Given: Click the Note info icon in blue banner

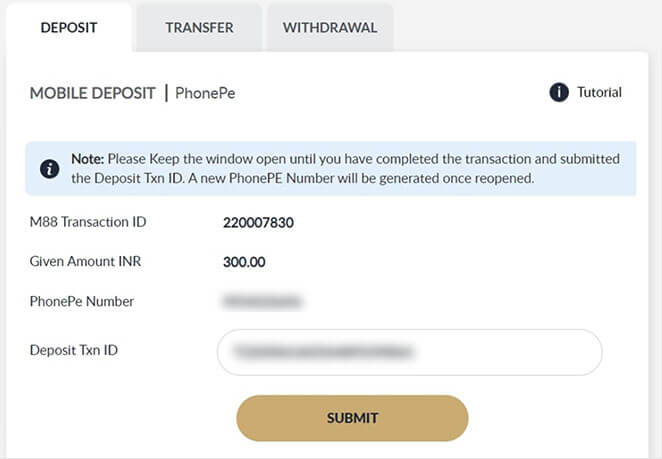Looking at the screenshot, I should [x=49, y=169].
